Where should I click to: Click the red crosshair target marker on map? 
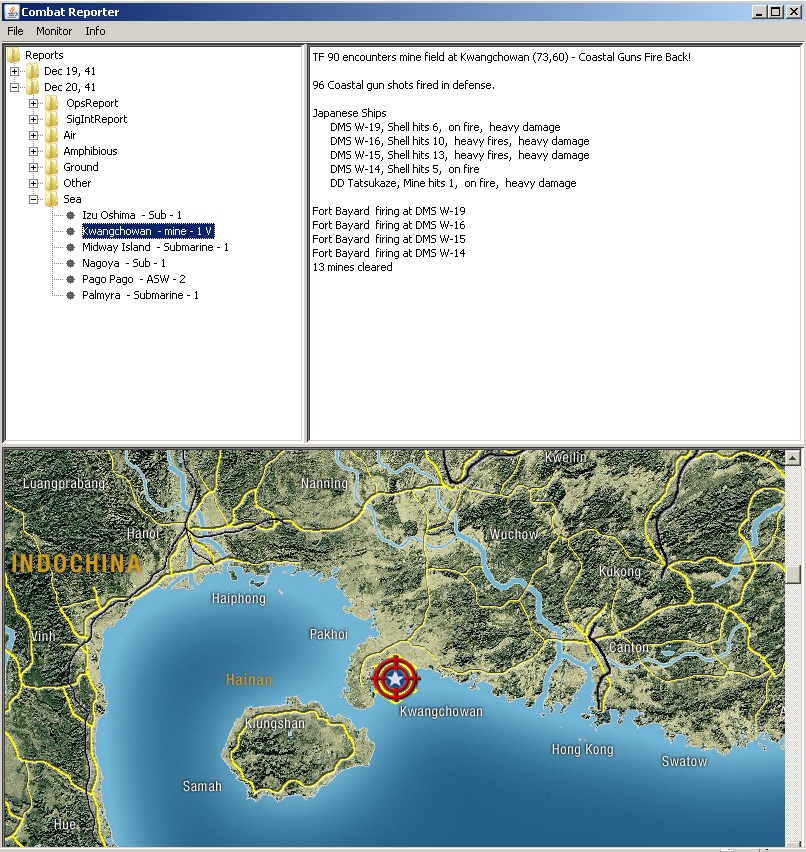click(395, 678)
